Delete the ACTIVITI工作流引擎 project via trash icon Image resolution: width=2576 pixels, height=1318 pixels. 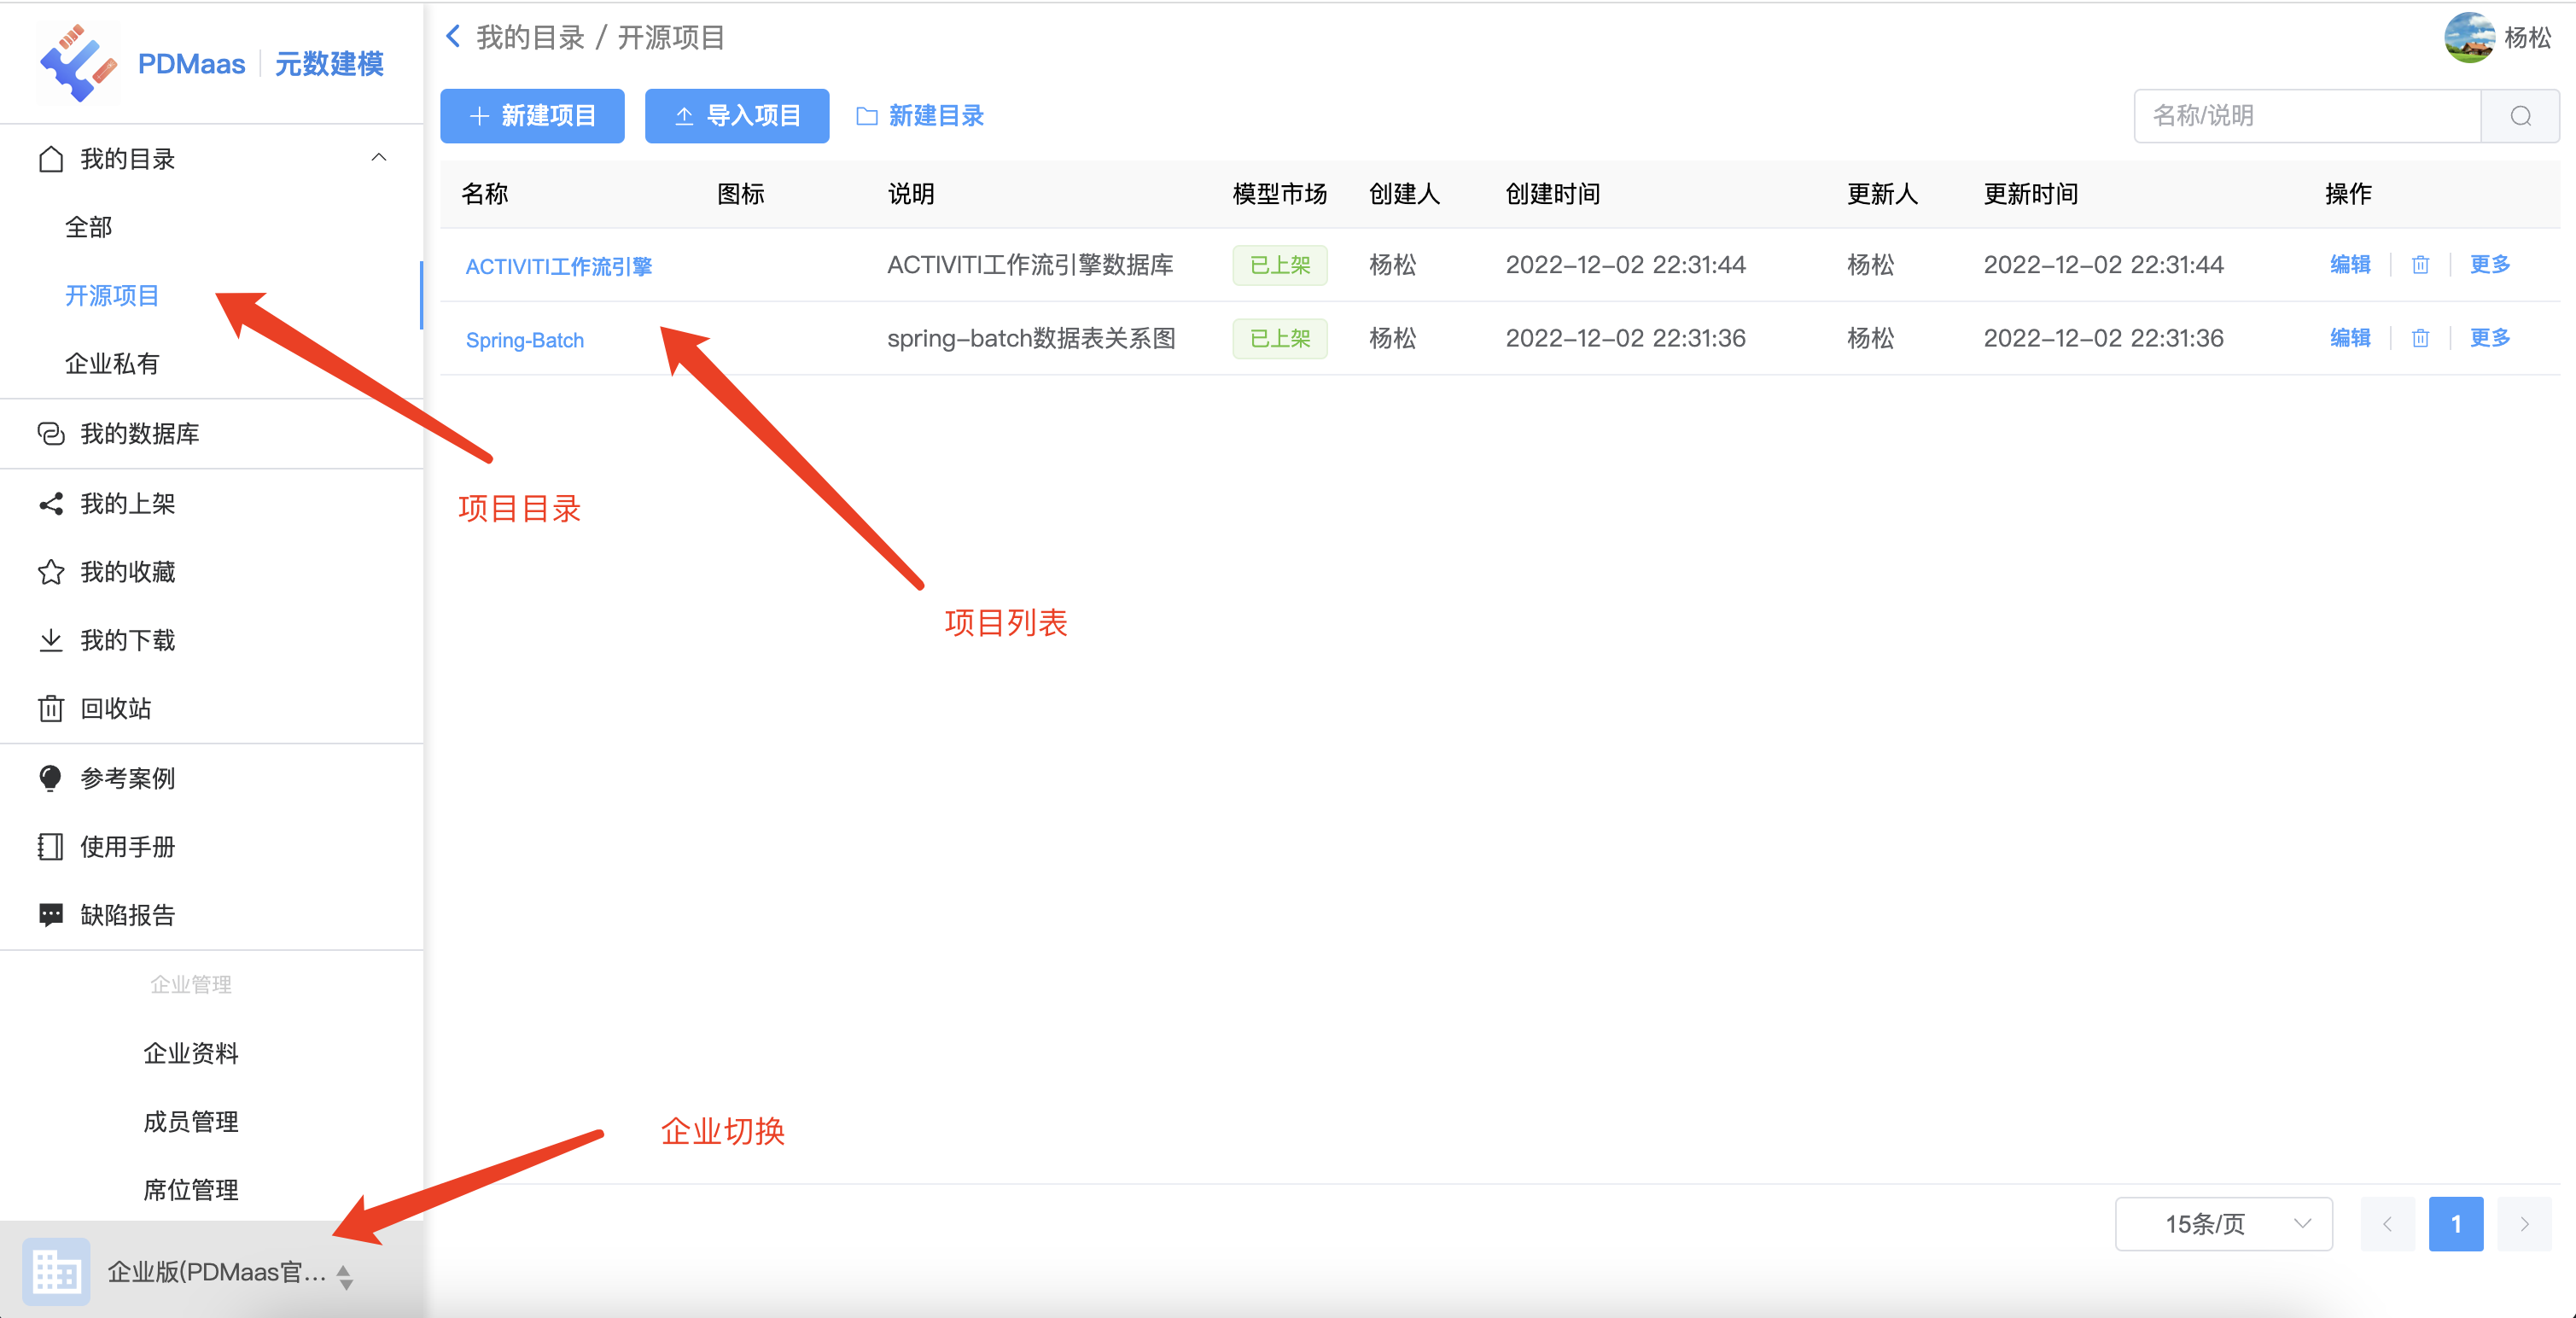(2419, 265)
